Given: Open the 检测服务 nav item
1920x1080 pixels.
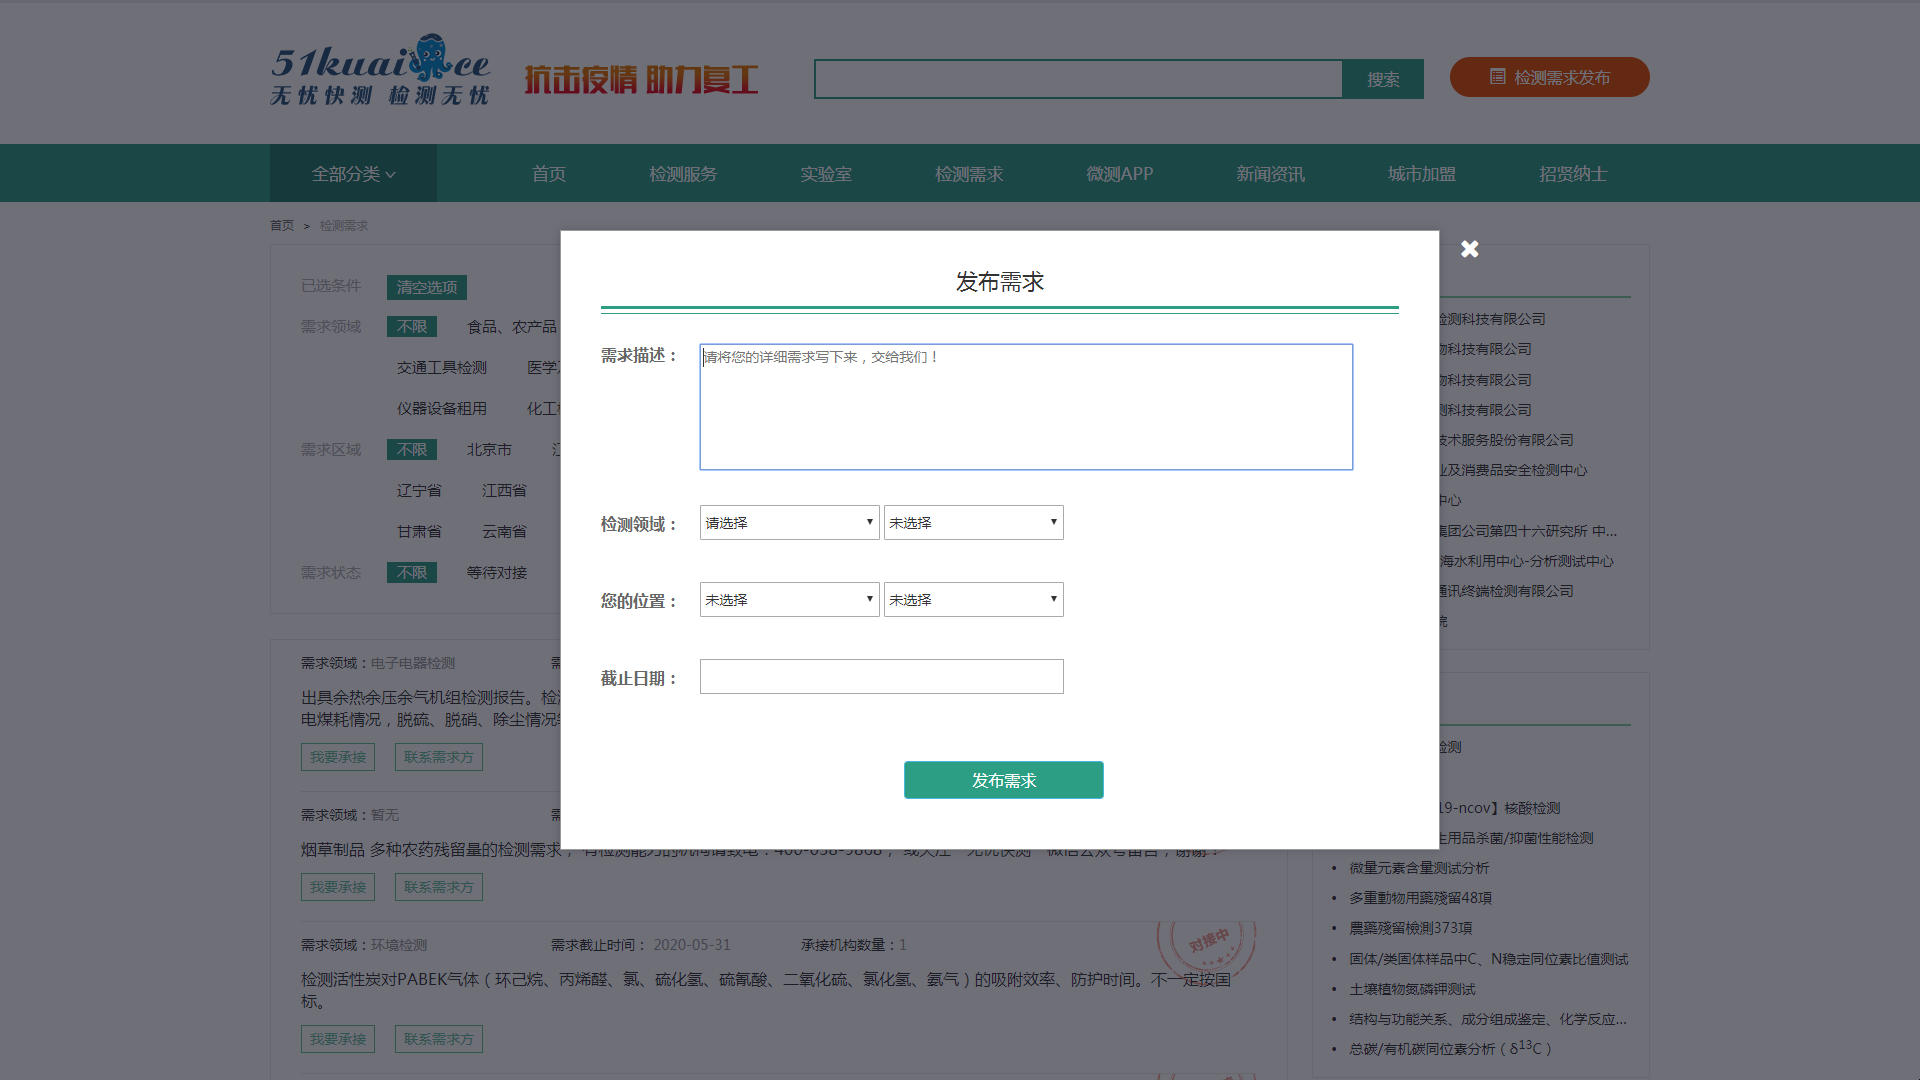Looking at the screenshot, I should pyautogui.click(x=683, y=174).
